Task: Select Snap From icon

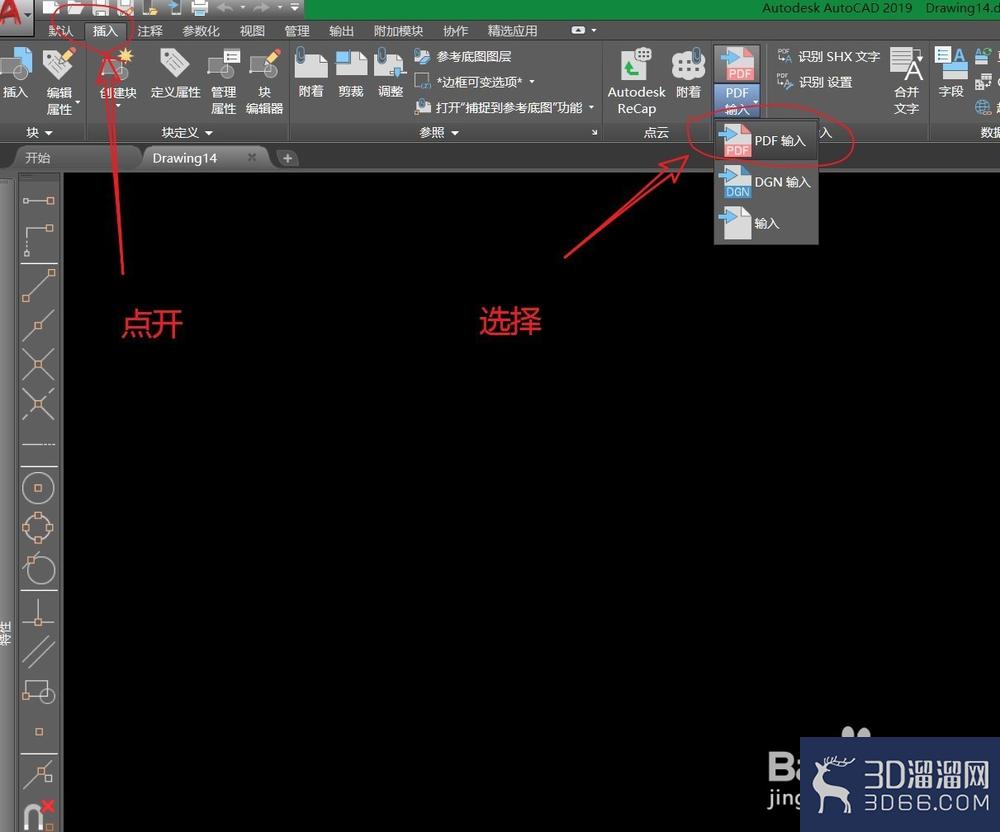Action: [39, 240]
